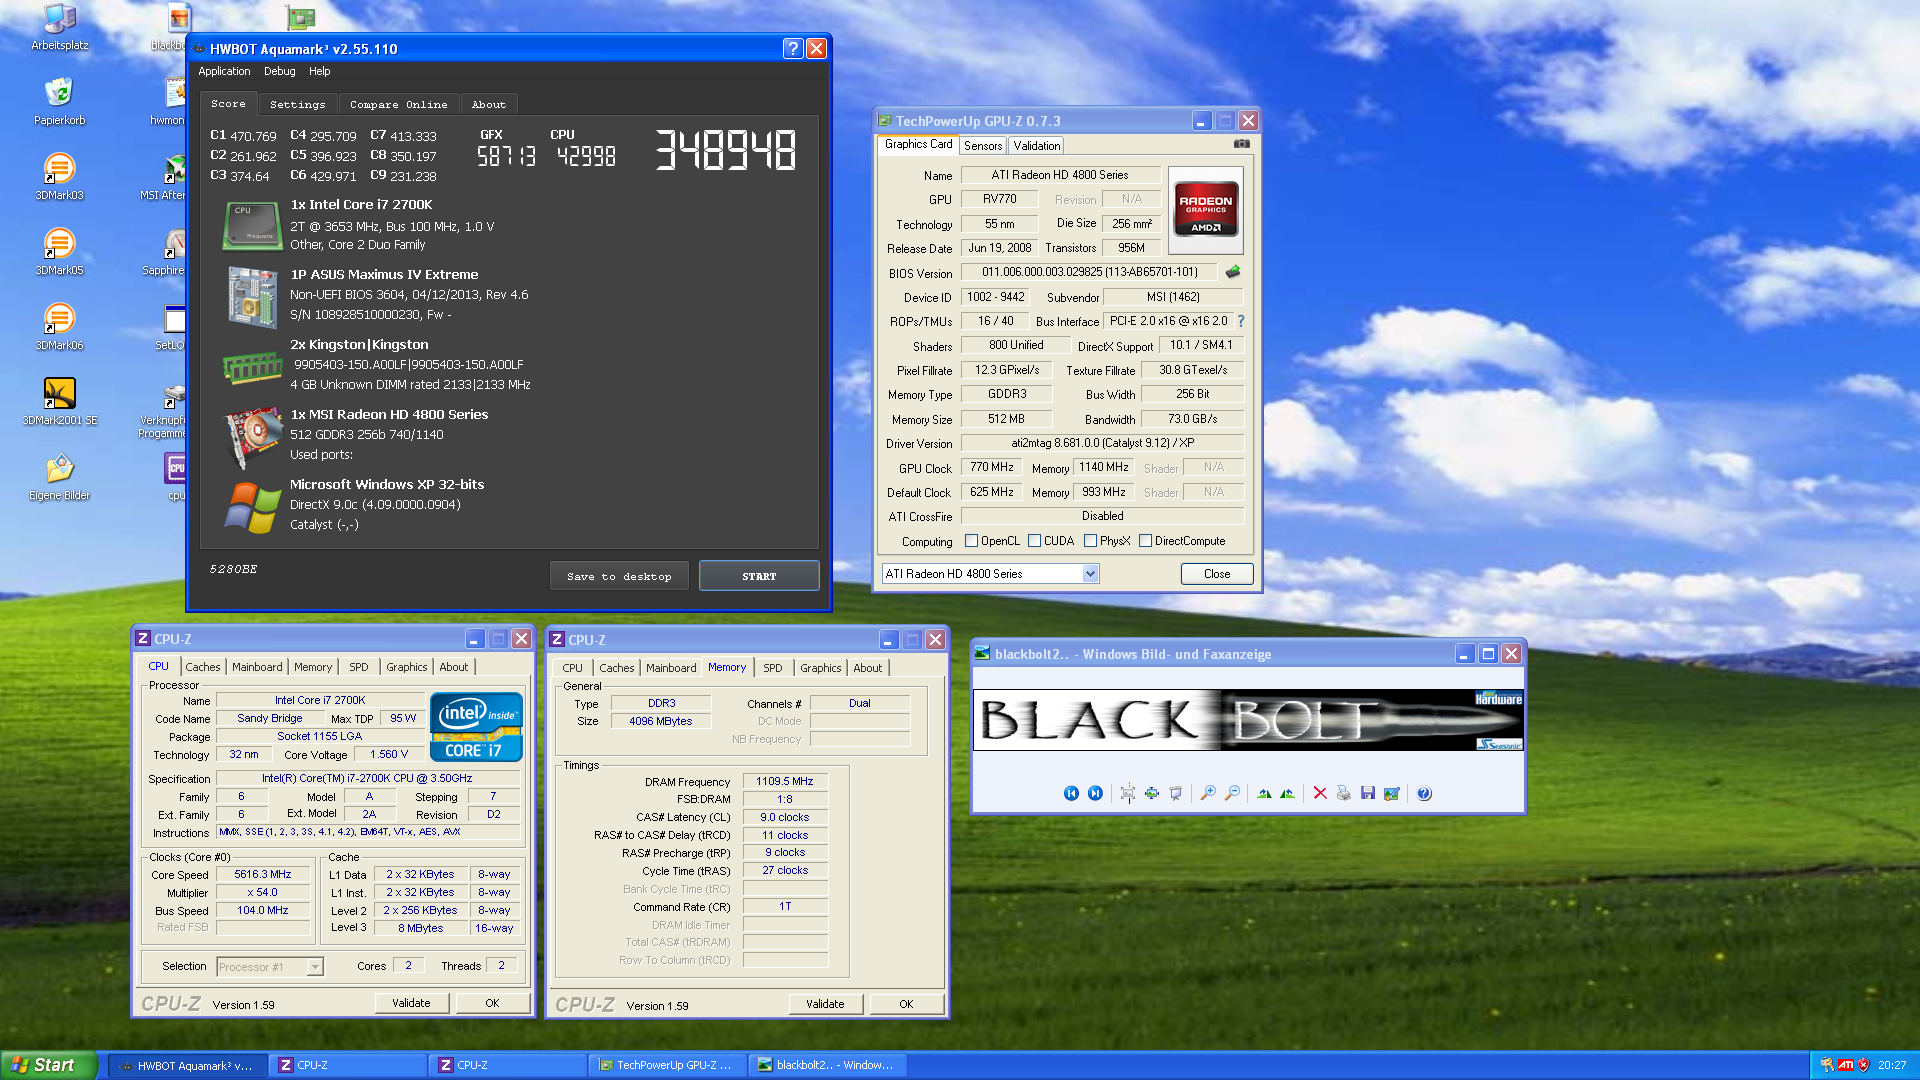Image resolution: width=1920 pixels, height=1080 pixels.
Task: Select the 3DMark03 desktop shortcut
Action: [x=60, y=178]
